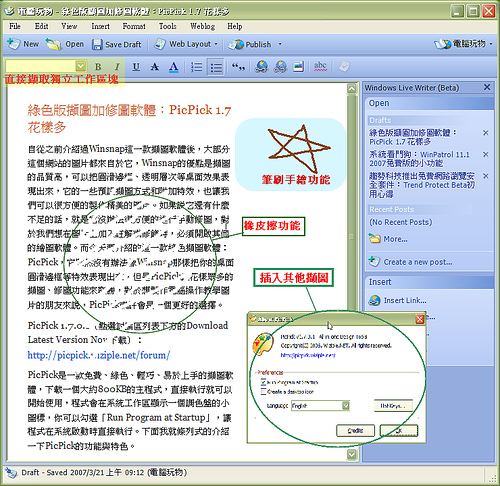This screenshot has width=500, height=486.
Task: Click the Insert Picture toolbar icon
Action: (298, 66)
